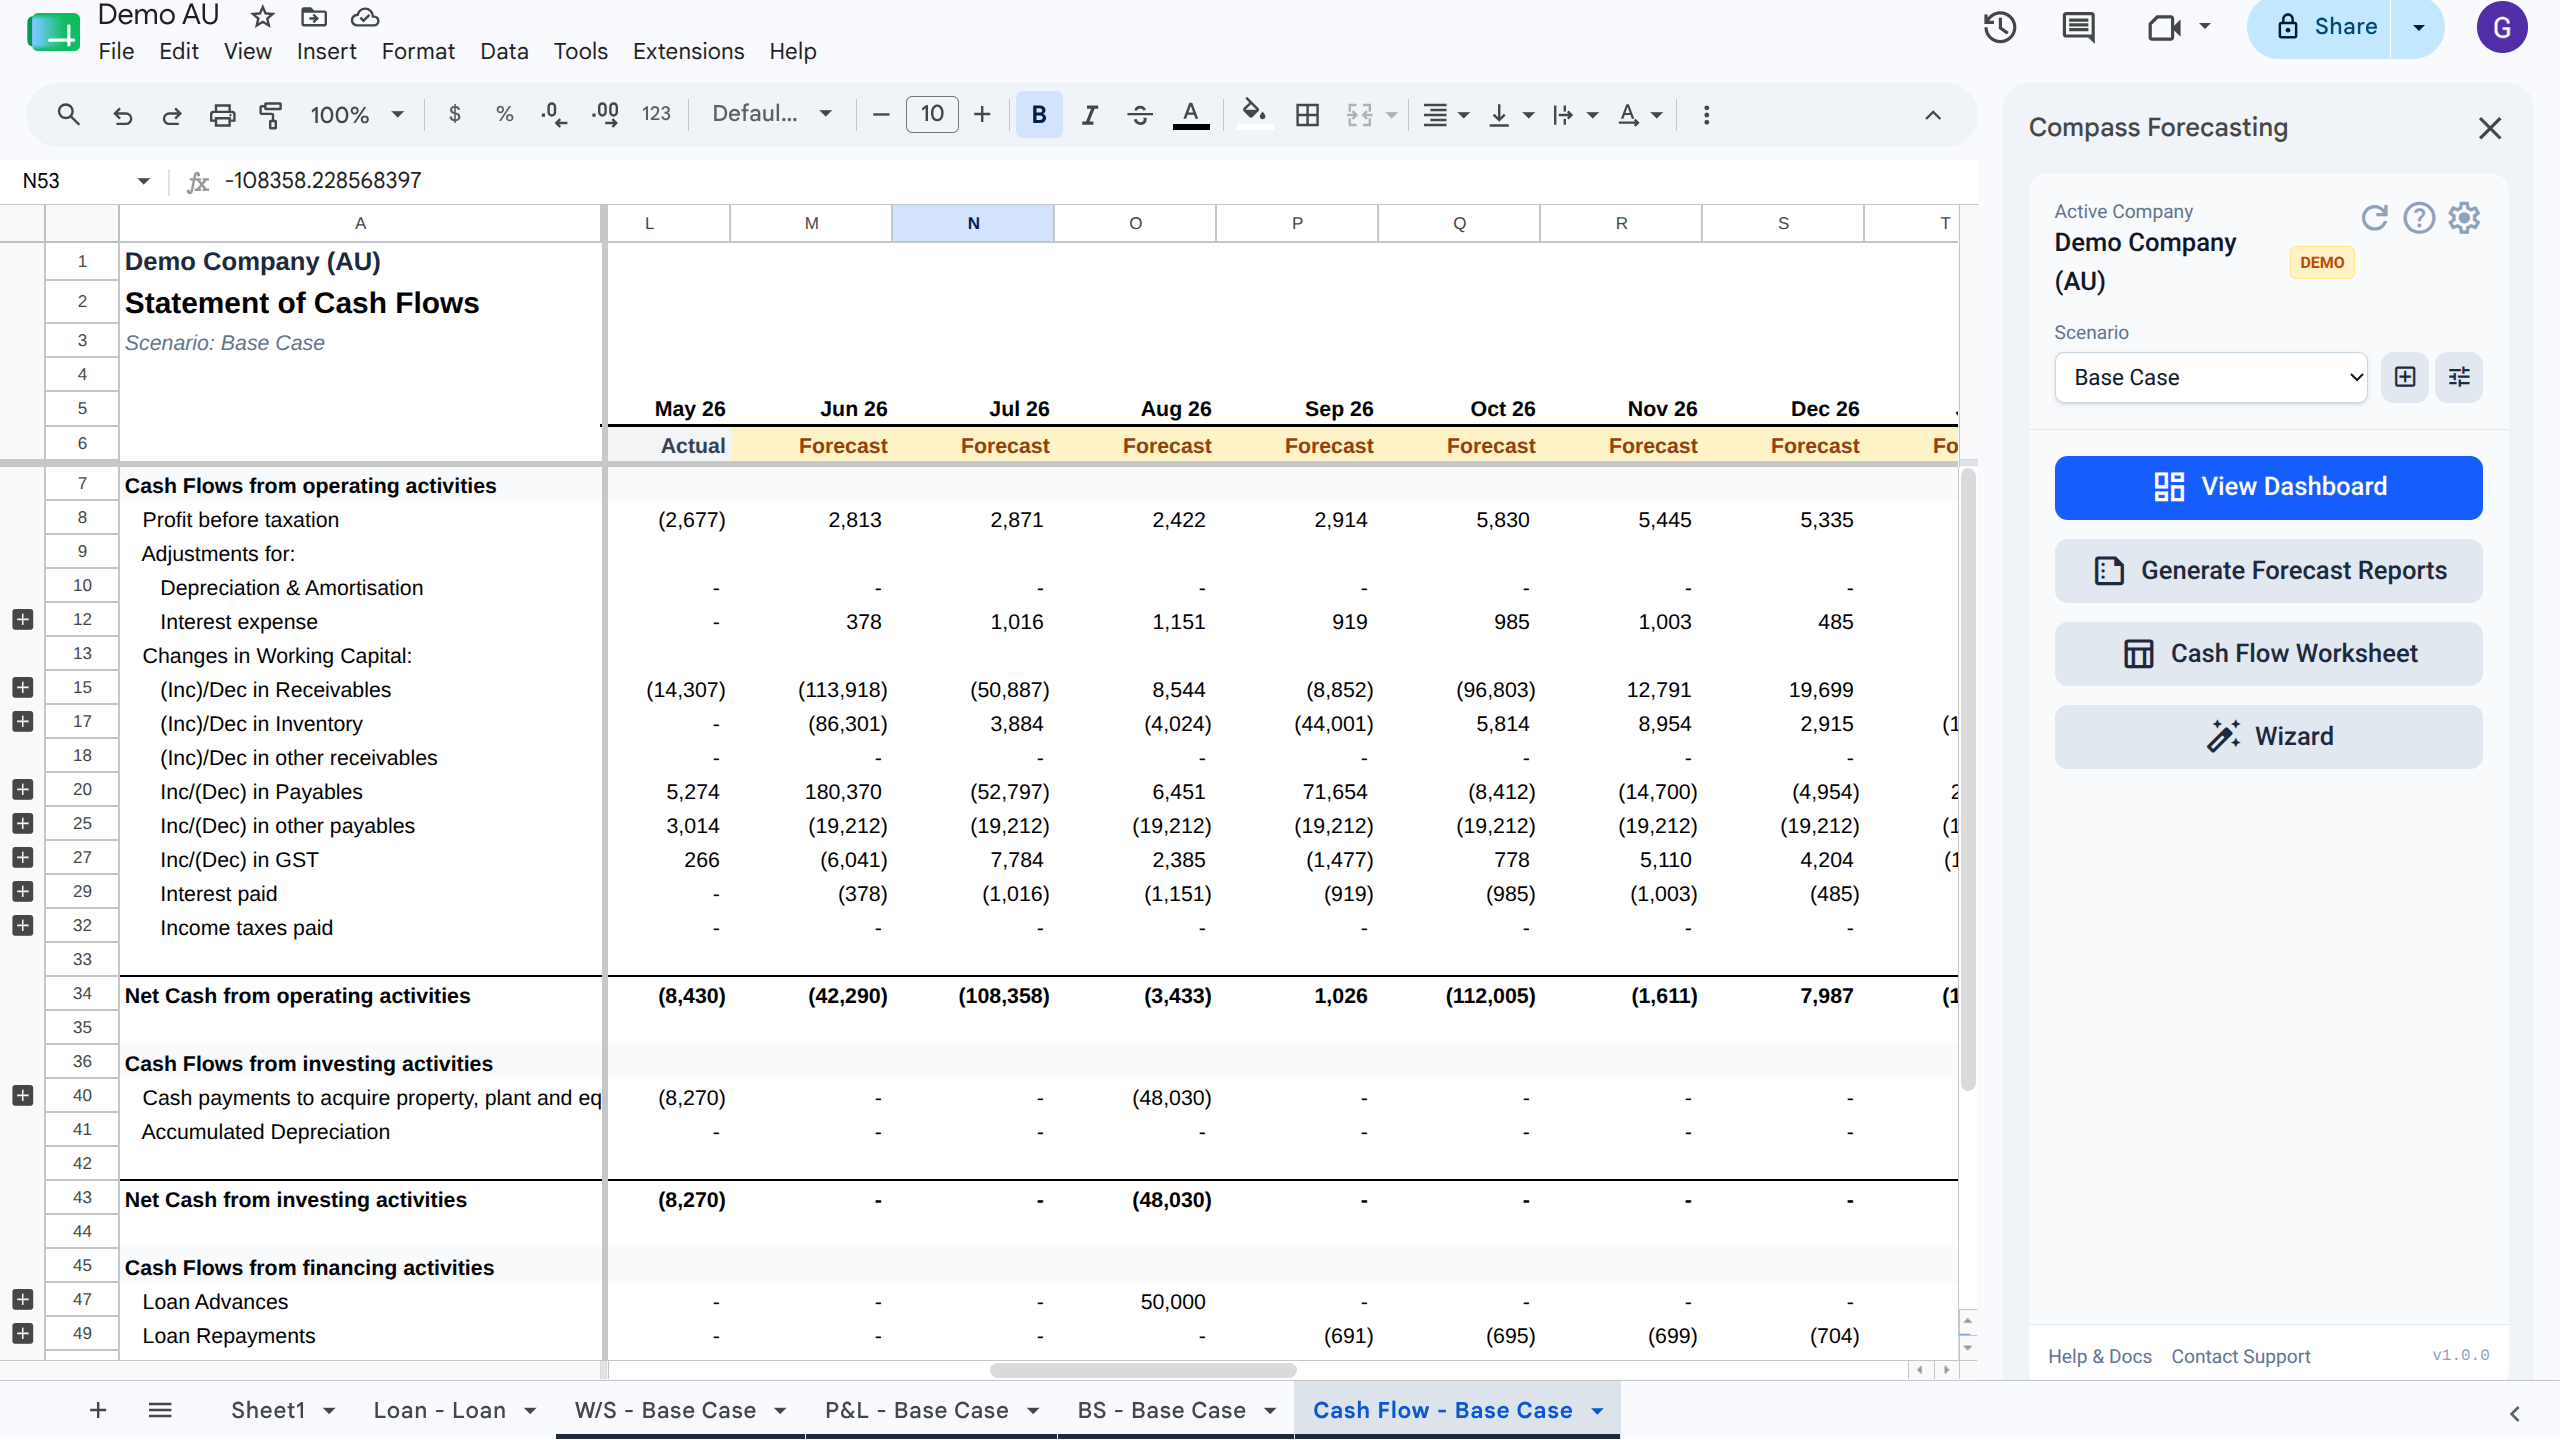
Task: Toggle italic formatting button
Action: [x=1090, y=115]
